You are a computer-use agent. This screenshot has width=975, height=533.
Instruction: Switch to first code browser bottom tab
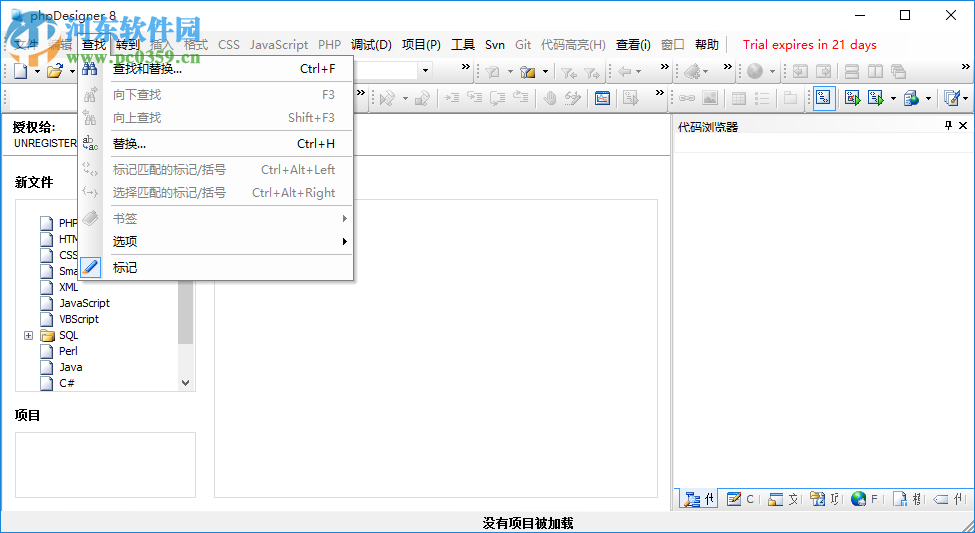click(x=698, y=499)
